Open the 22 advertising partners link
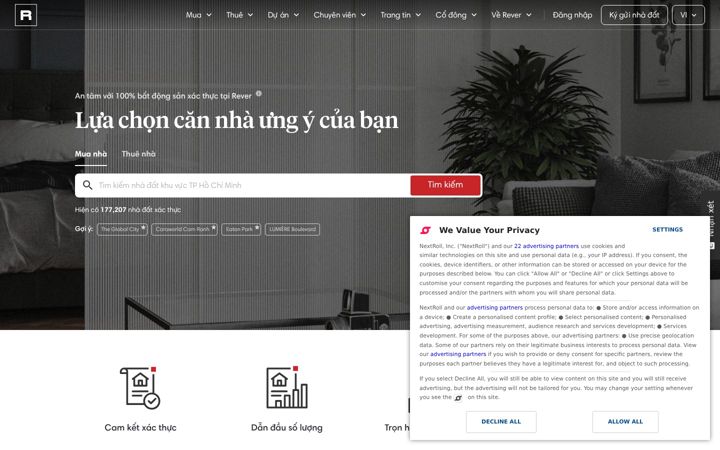720x450 pixels. coord(546,246)
